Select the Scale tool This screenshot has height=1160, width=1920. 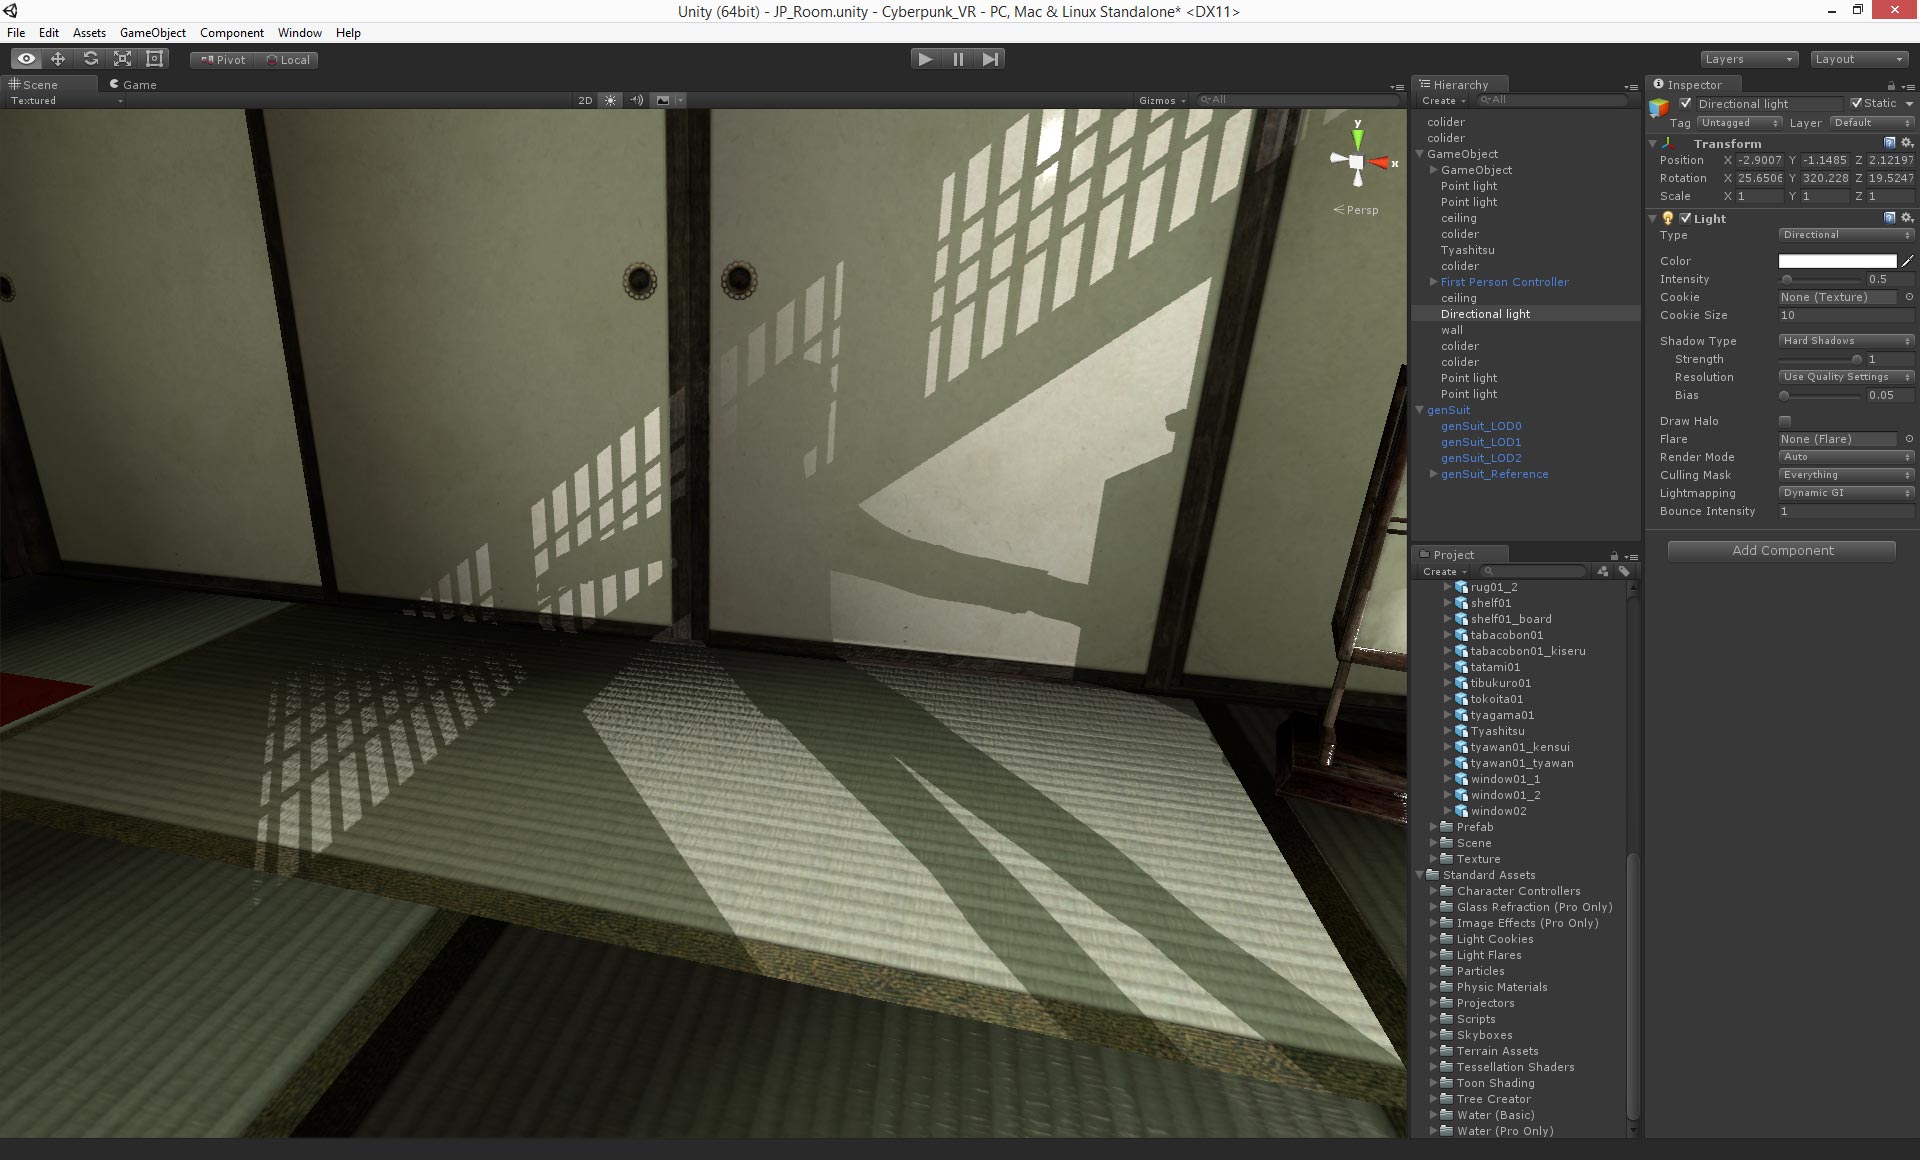click(x=122, y=59)
